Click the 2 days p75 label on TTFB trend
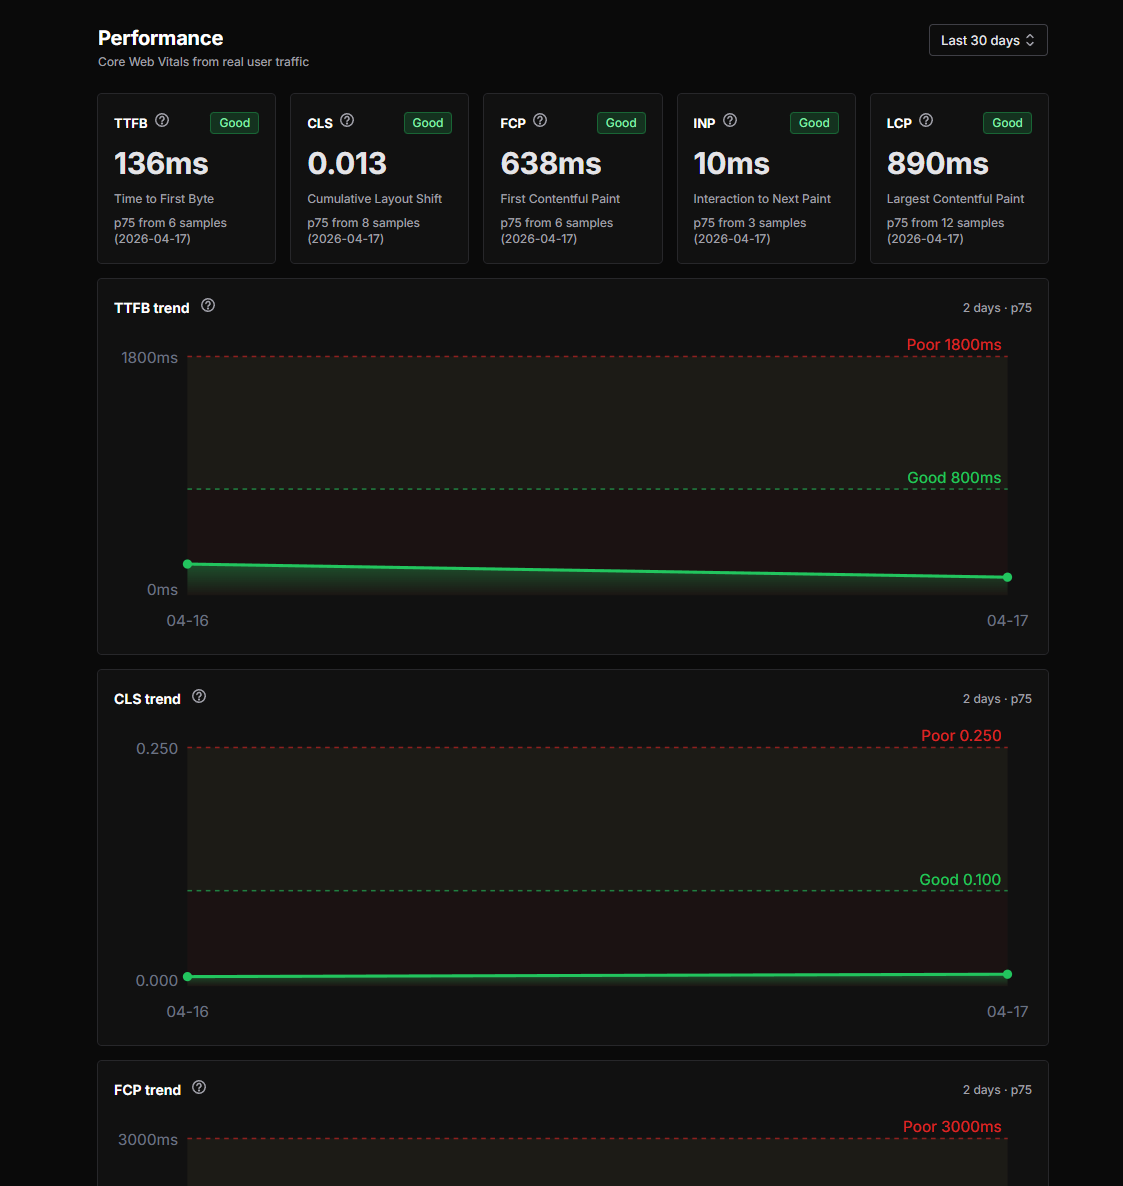 pyautogui.click(x=997, y=307)
